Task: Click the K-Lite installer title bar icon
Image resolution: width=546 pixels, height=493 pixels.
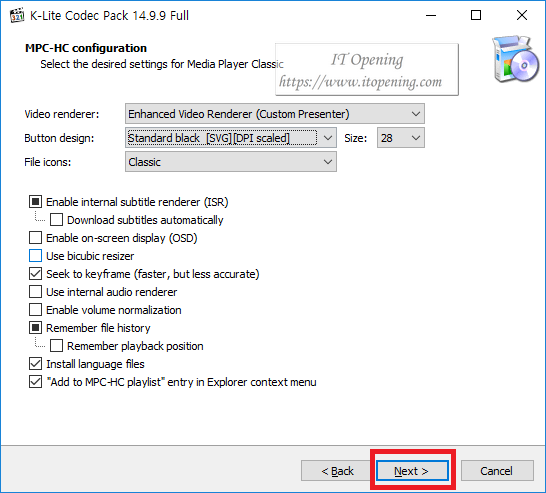Action: pyautogui.click(x=17, y=16)
